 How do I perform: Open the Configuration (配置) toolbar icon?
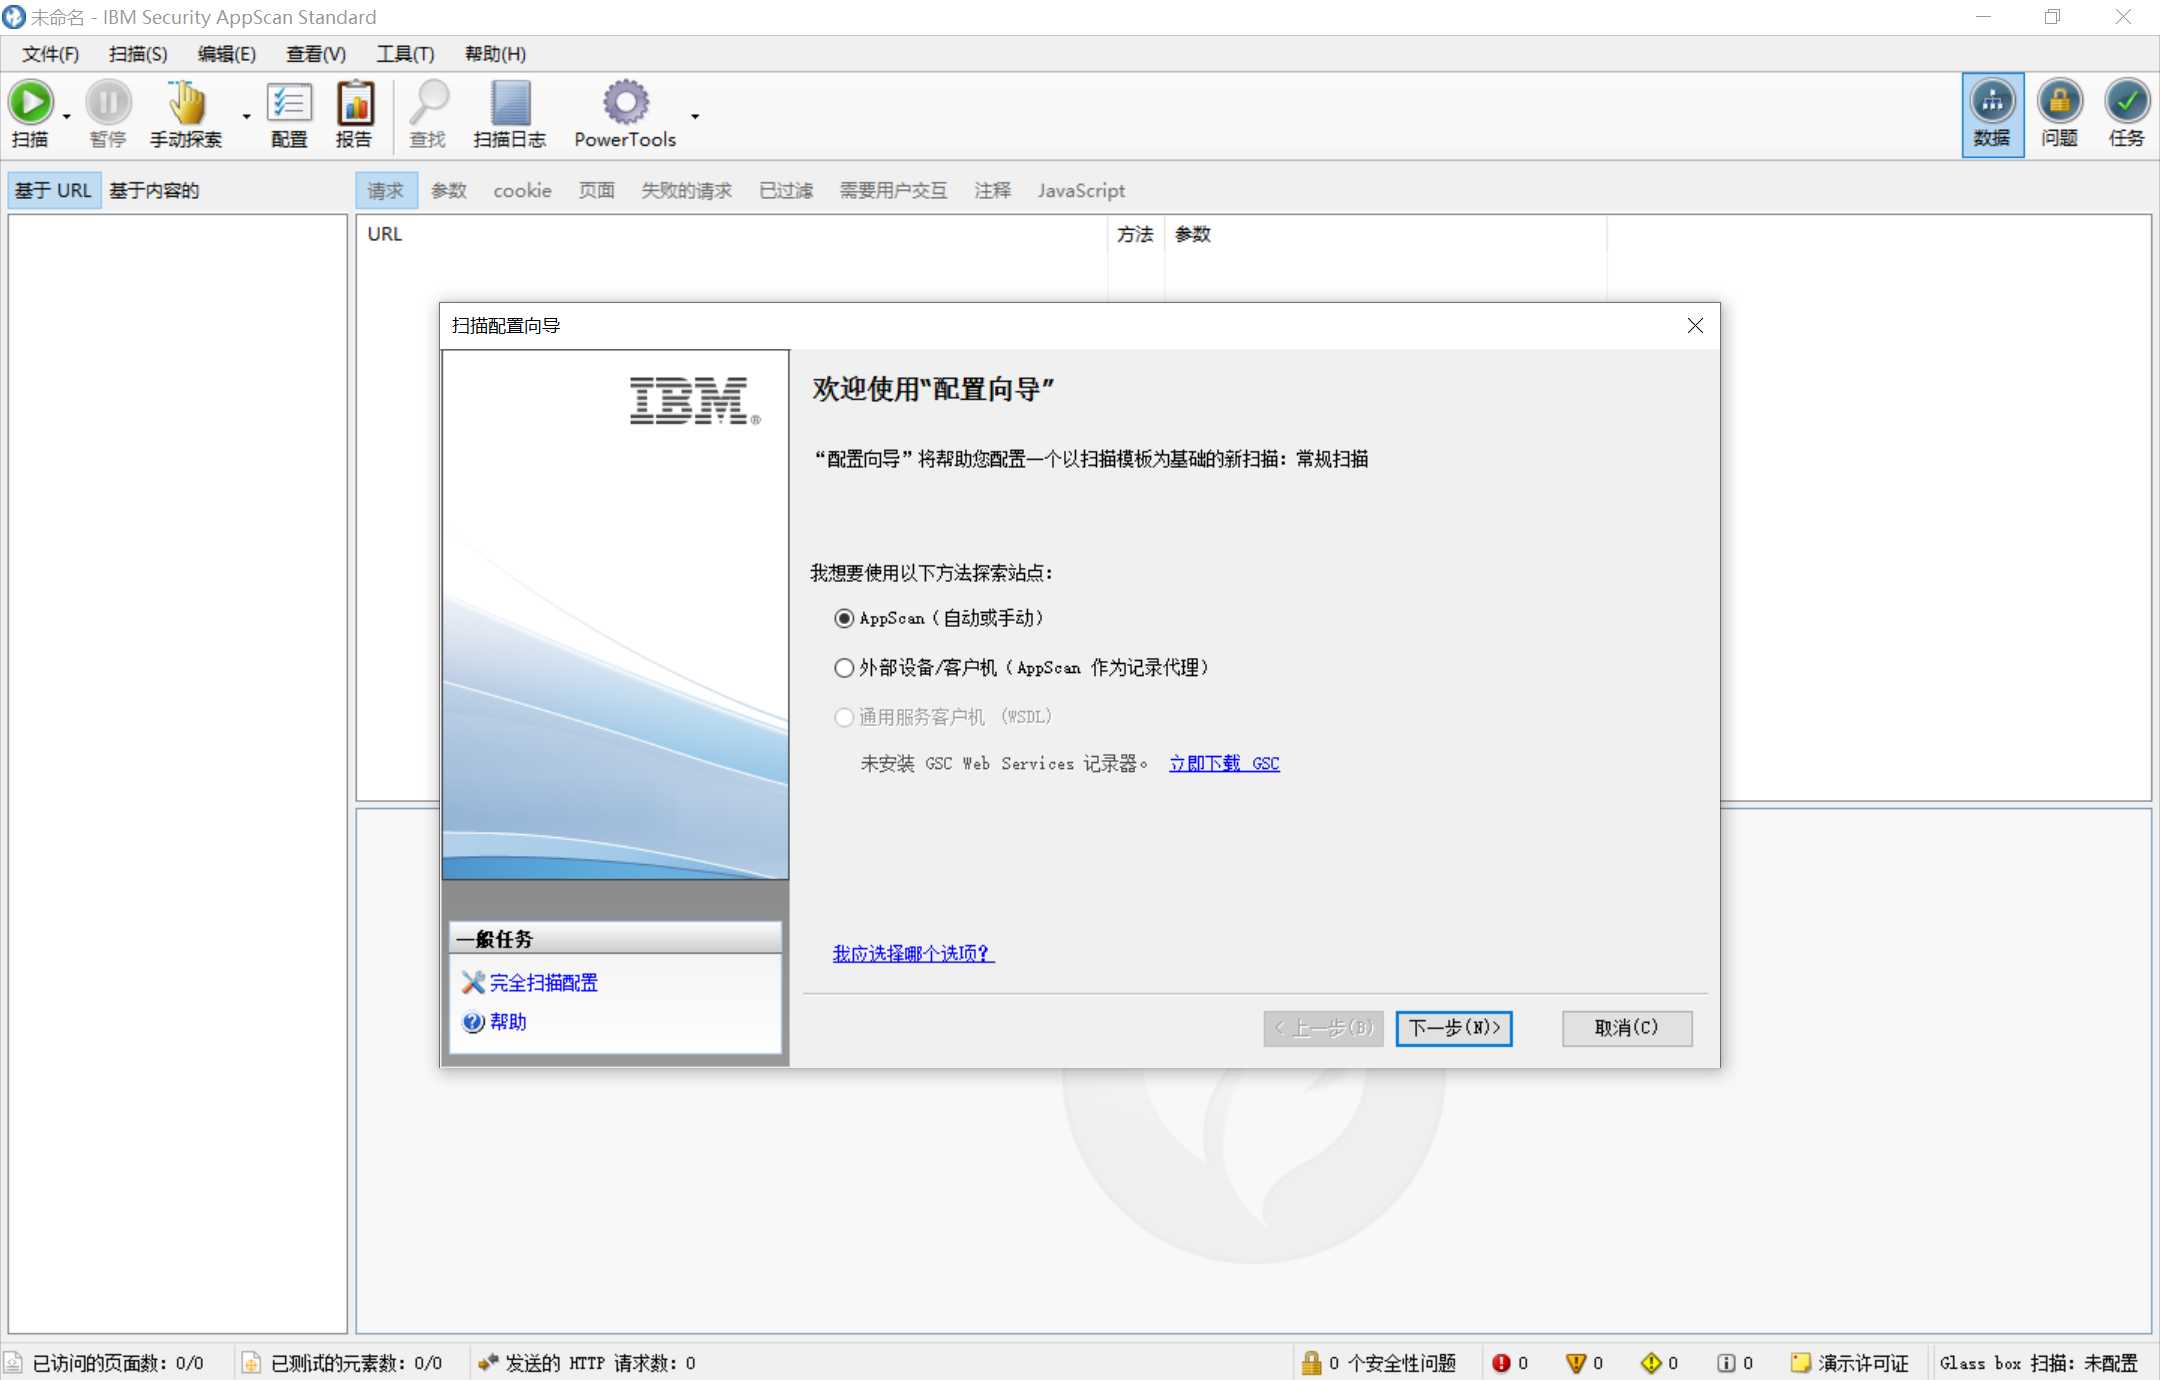289,102
